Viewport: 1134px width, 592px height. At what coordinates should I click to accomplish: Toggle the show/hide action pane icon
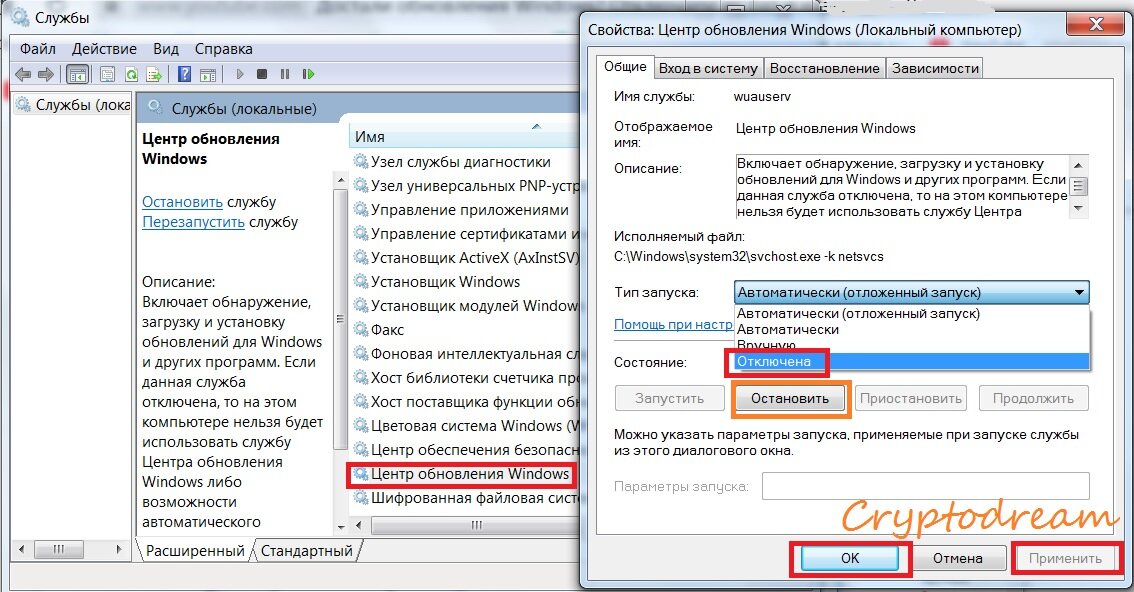coord(208,74)
